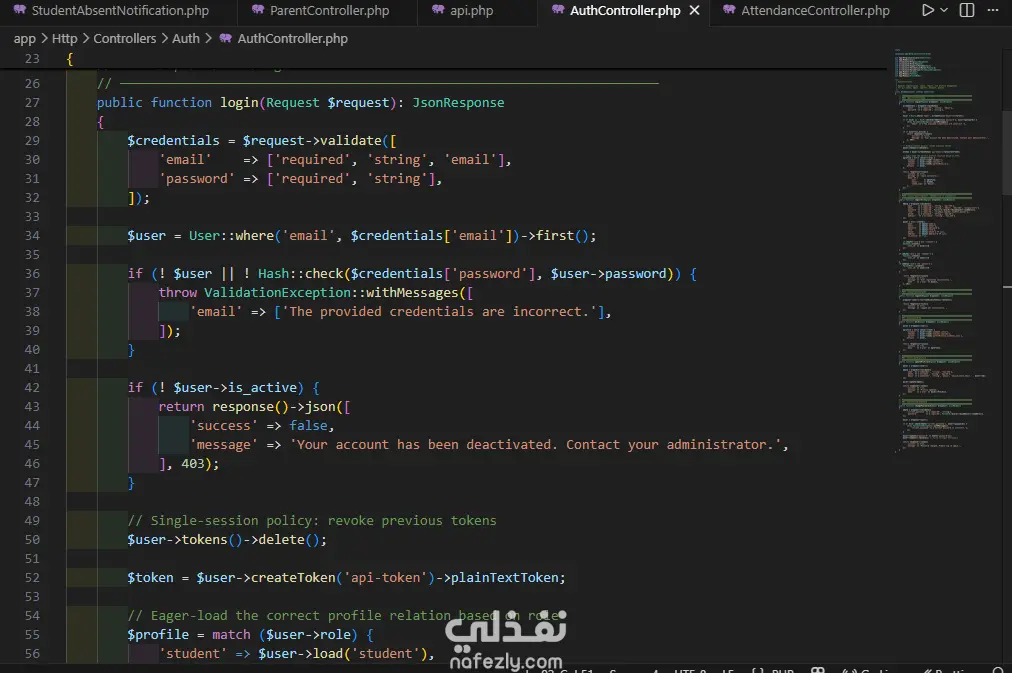Close the AuthController.php tab
The image size is (1012, 673).
pos(694,10)
